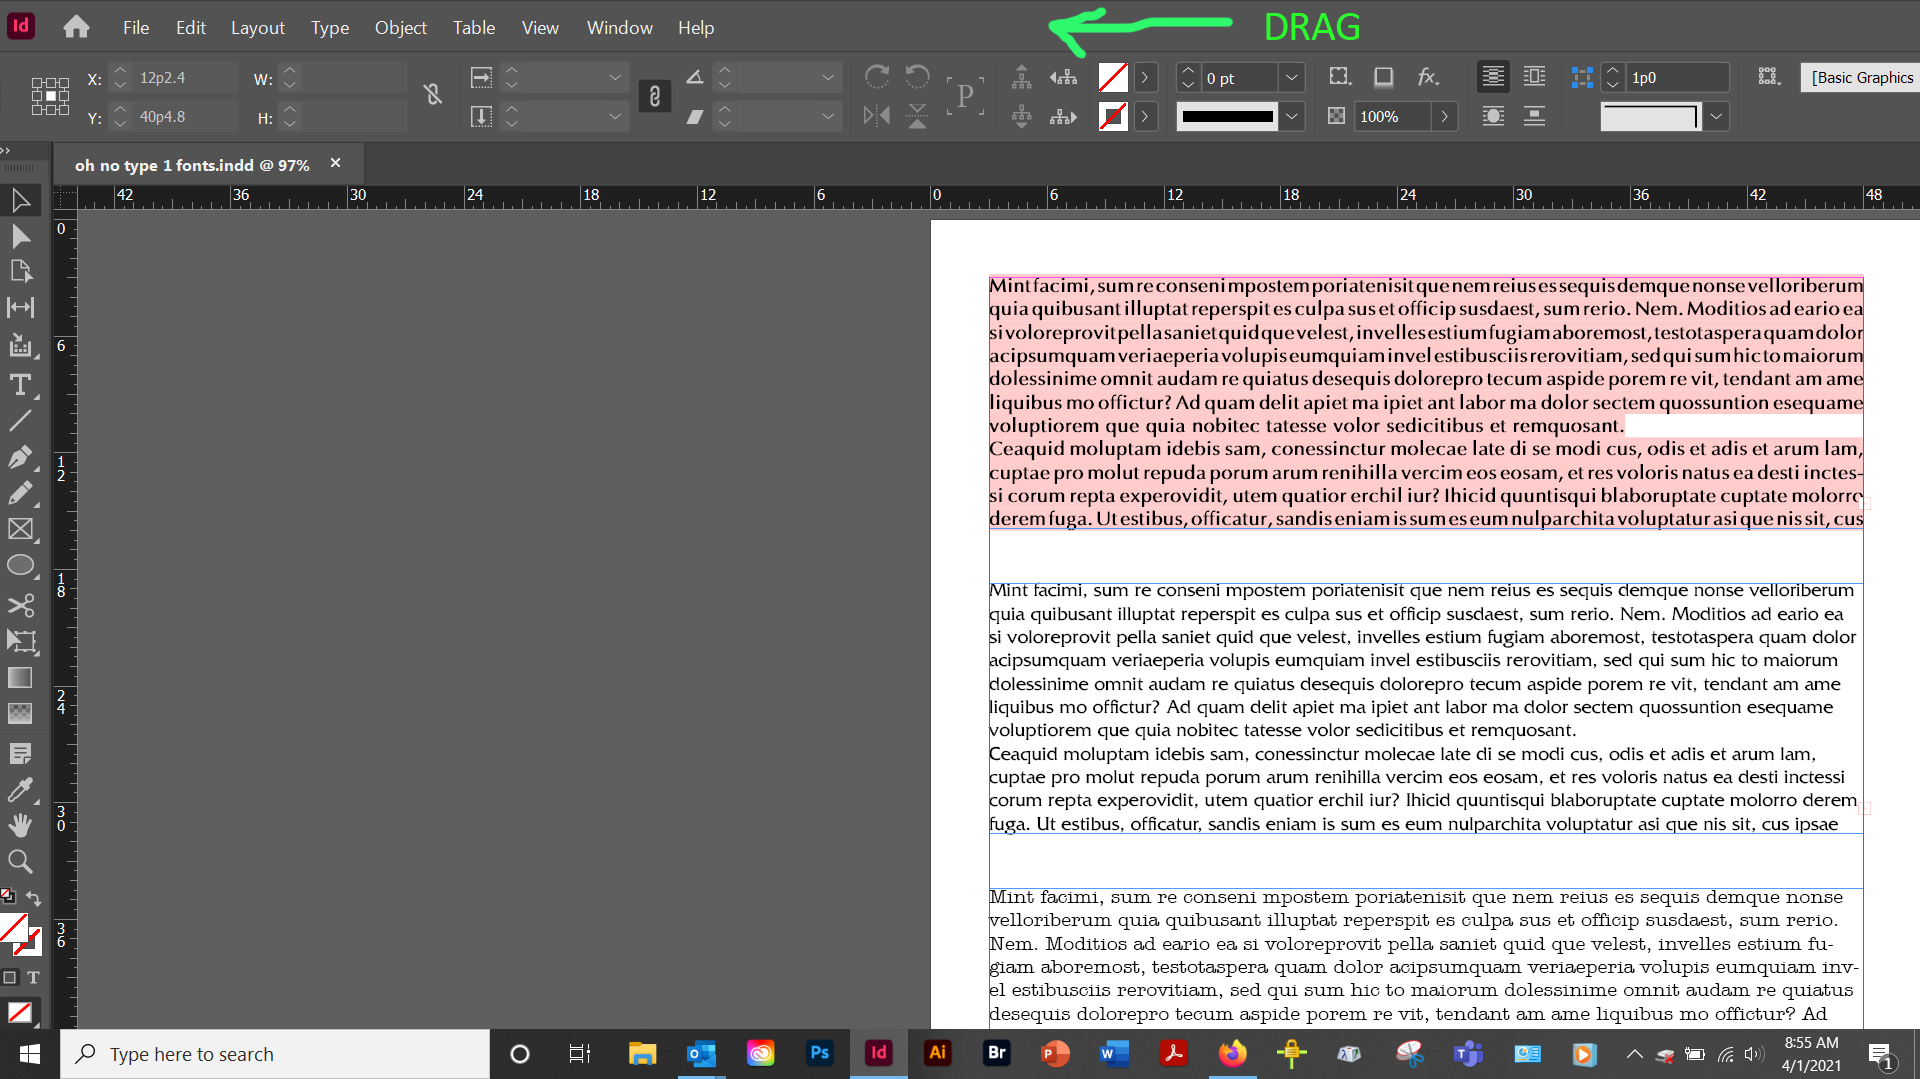Toggle the drop shadow effect button

[1384, 77]
